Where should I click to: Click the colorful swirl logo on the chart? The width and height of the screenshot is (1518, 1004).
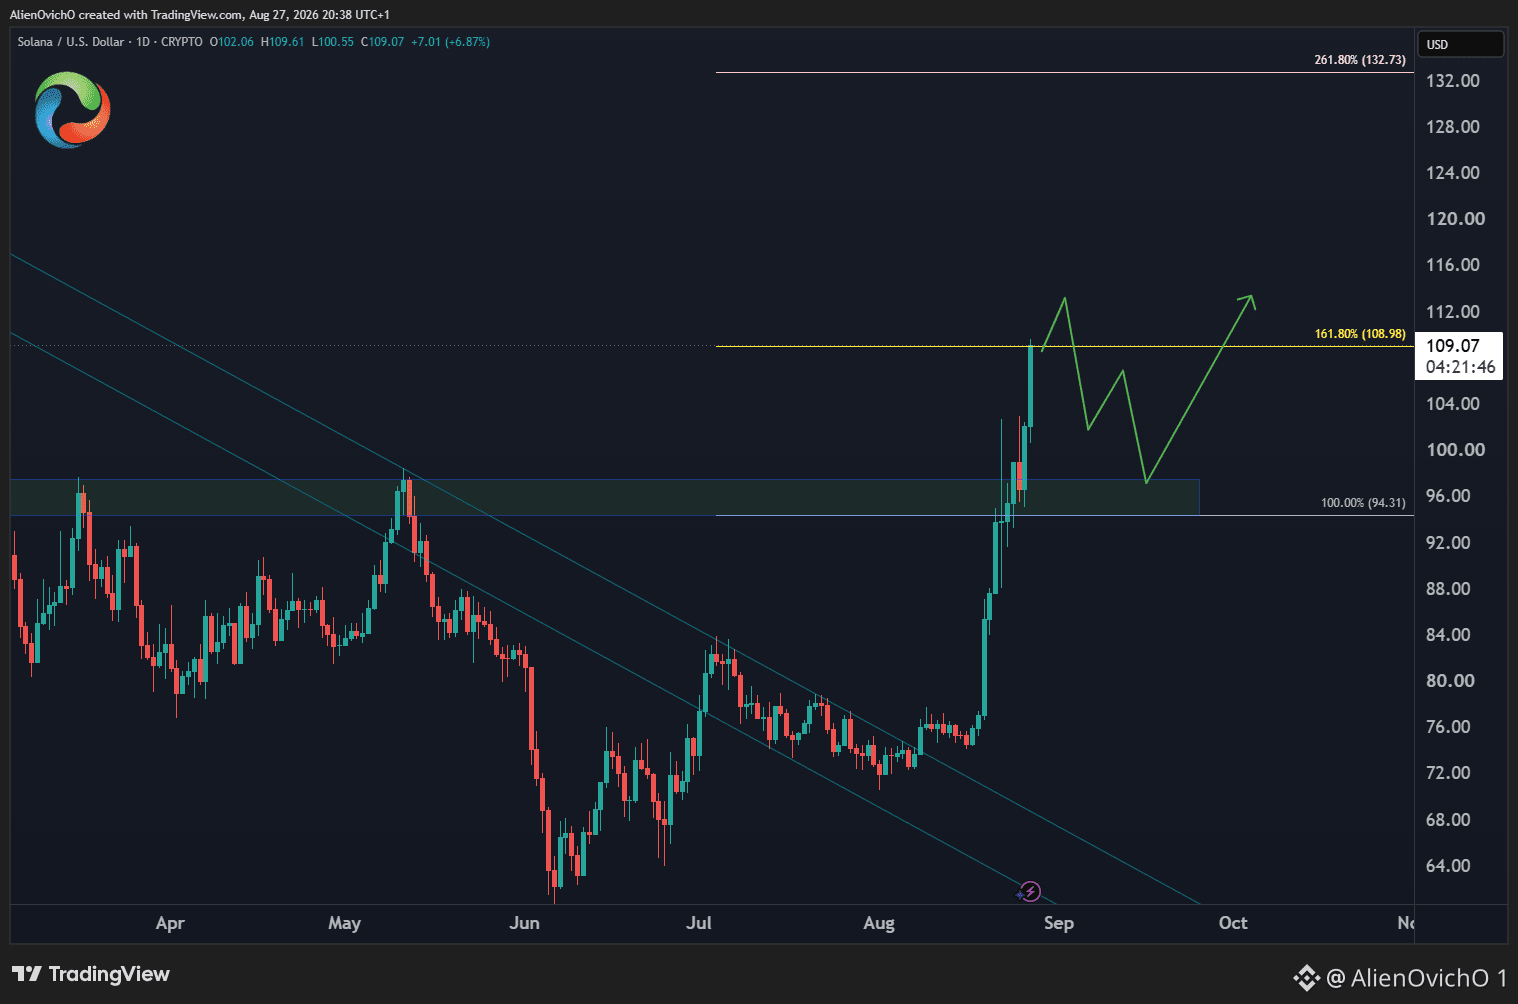[72, 110]
